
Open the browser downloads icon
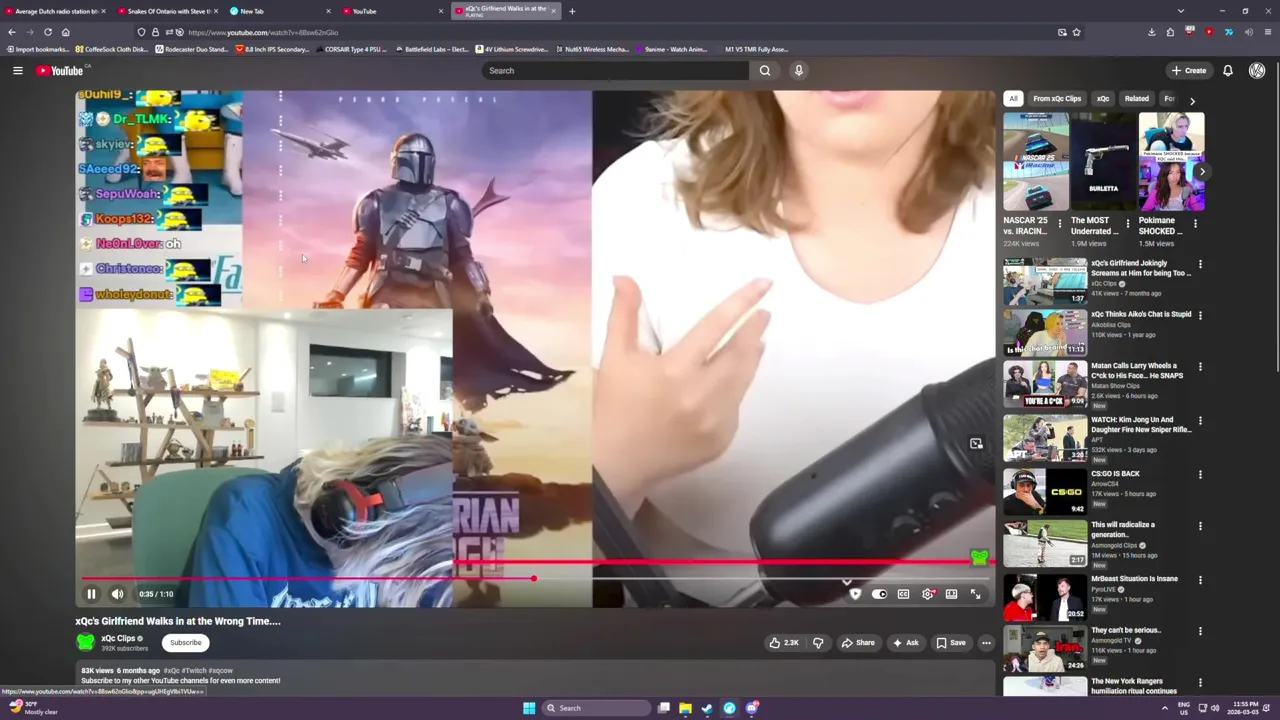1151,32
